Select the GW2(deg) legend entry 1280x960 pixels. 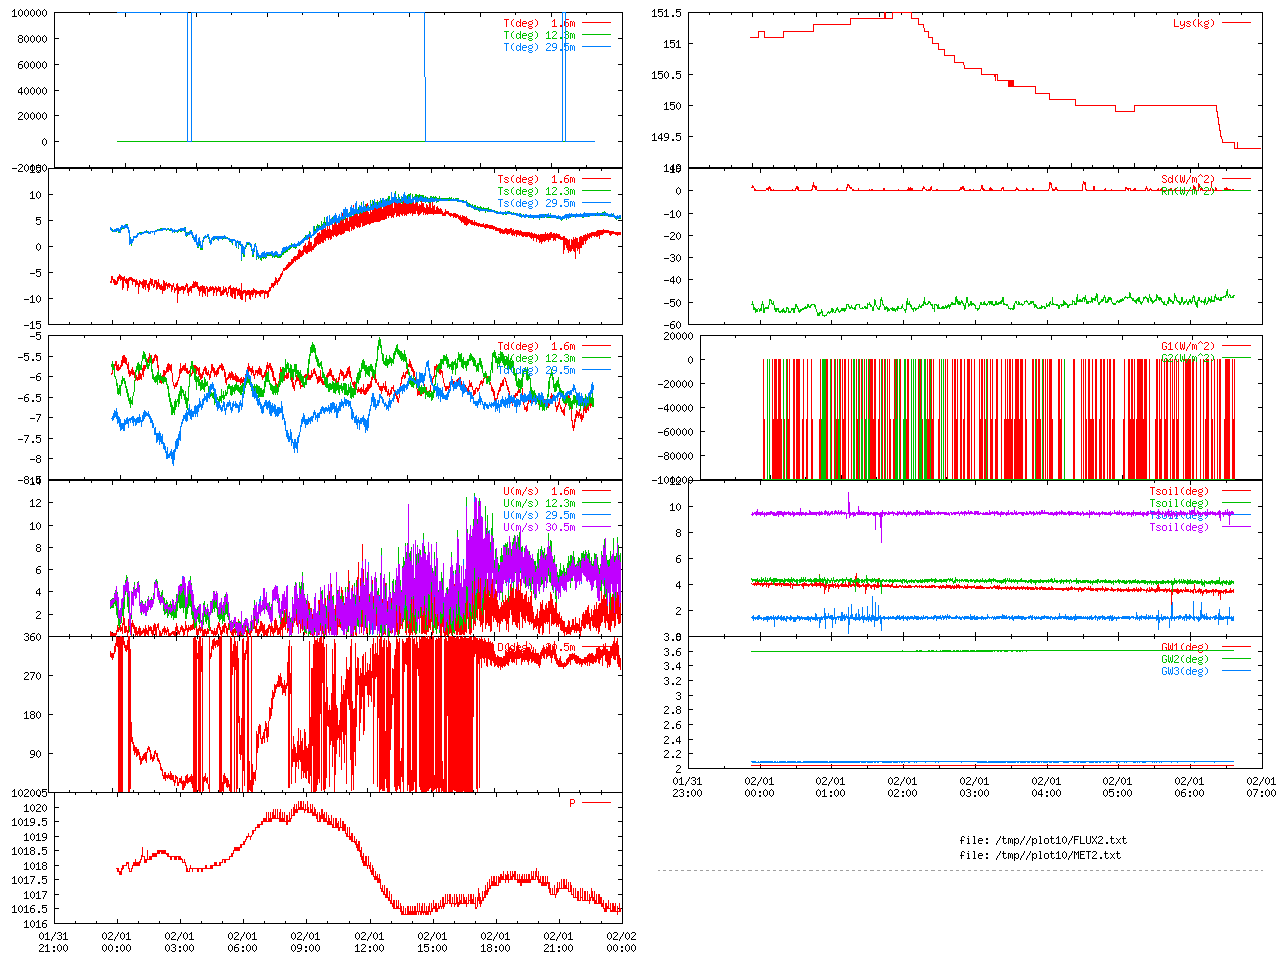tap(1184, 659)
